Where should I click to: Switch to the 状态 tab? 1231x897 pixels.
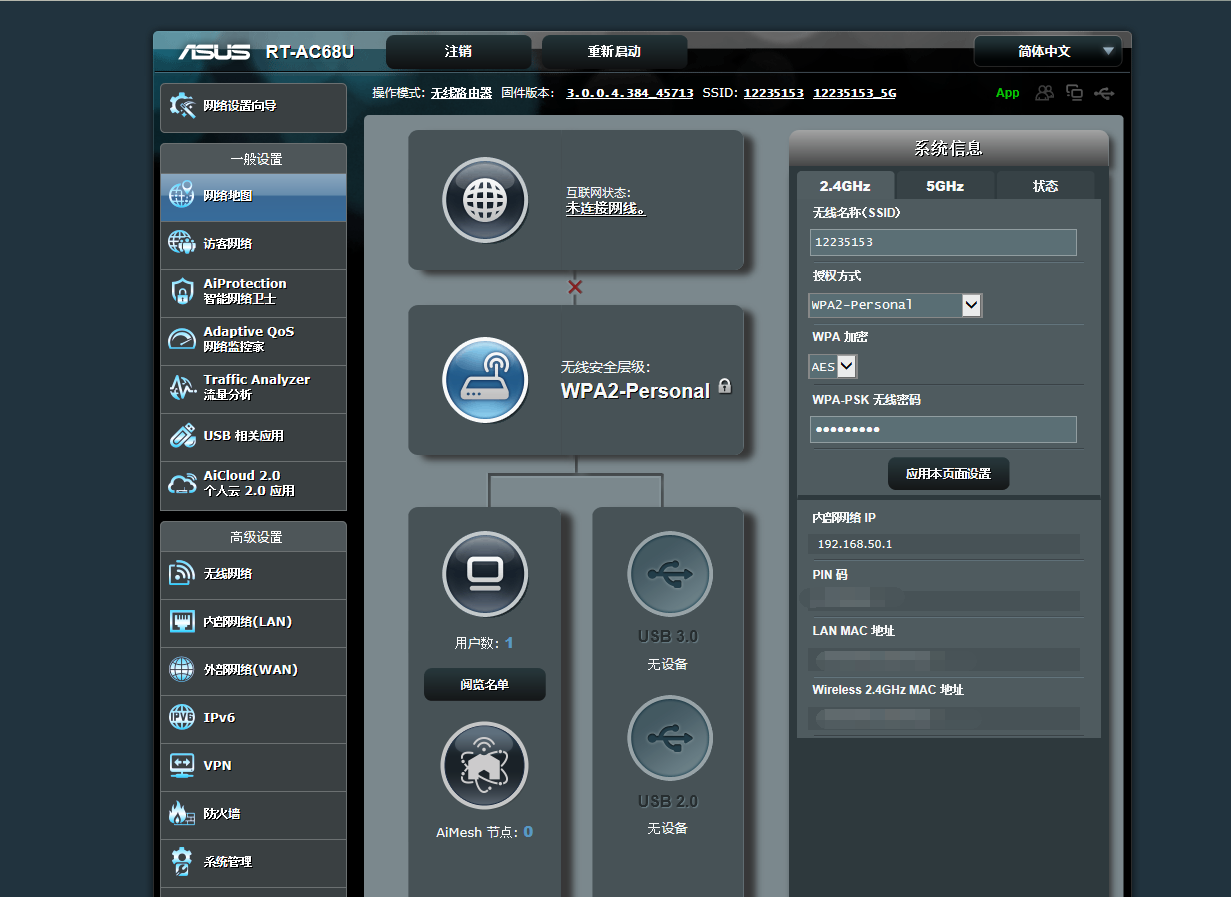(1046, 186)
